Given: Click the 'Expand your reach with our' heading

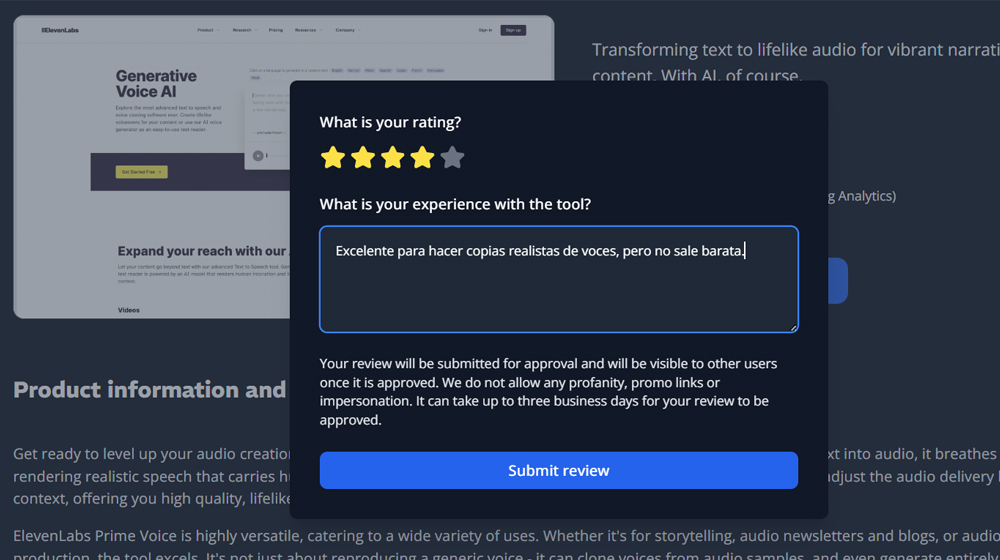Looking at the screenshot, I should pyautogui.click(x=202, y=251).
